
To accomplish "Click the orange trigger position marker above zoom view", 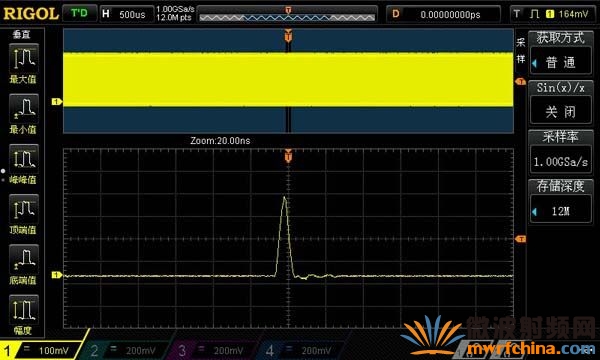I will click(x=288, y=155).
